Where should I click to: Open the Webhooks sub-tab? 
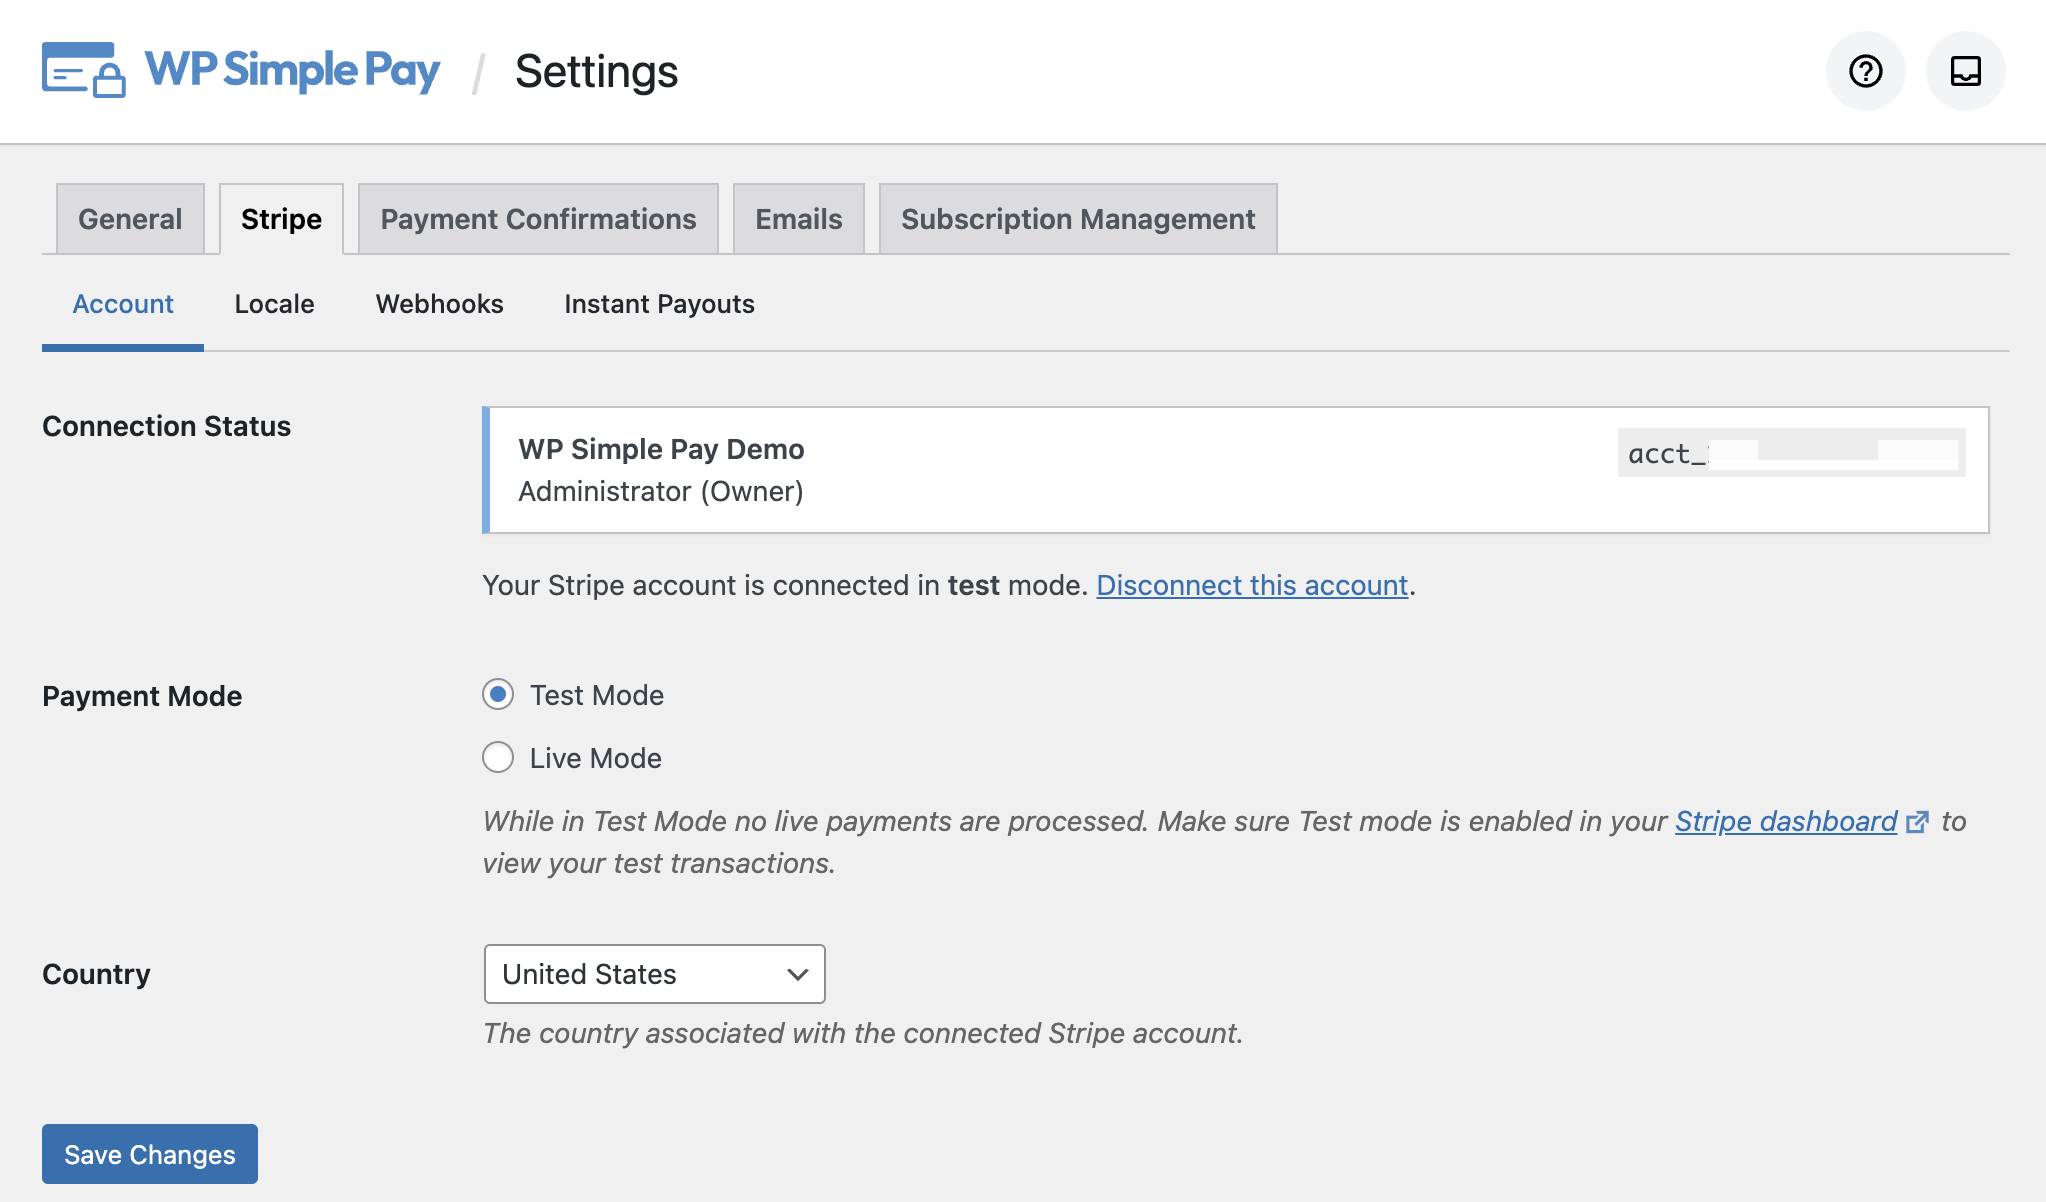439,304
